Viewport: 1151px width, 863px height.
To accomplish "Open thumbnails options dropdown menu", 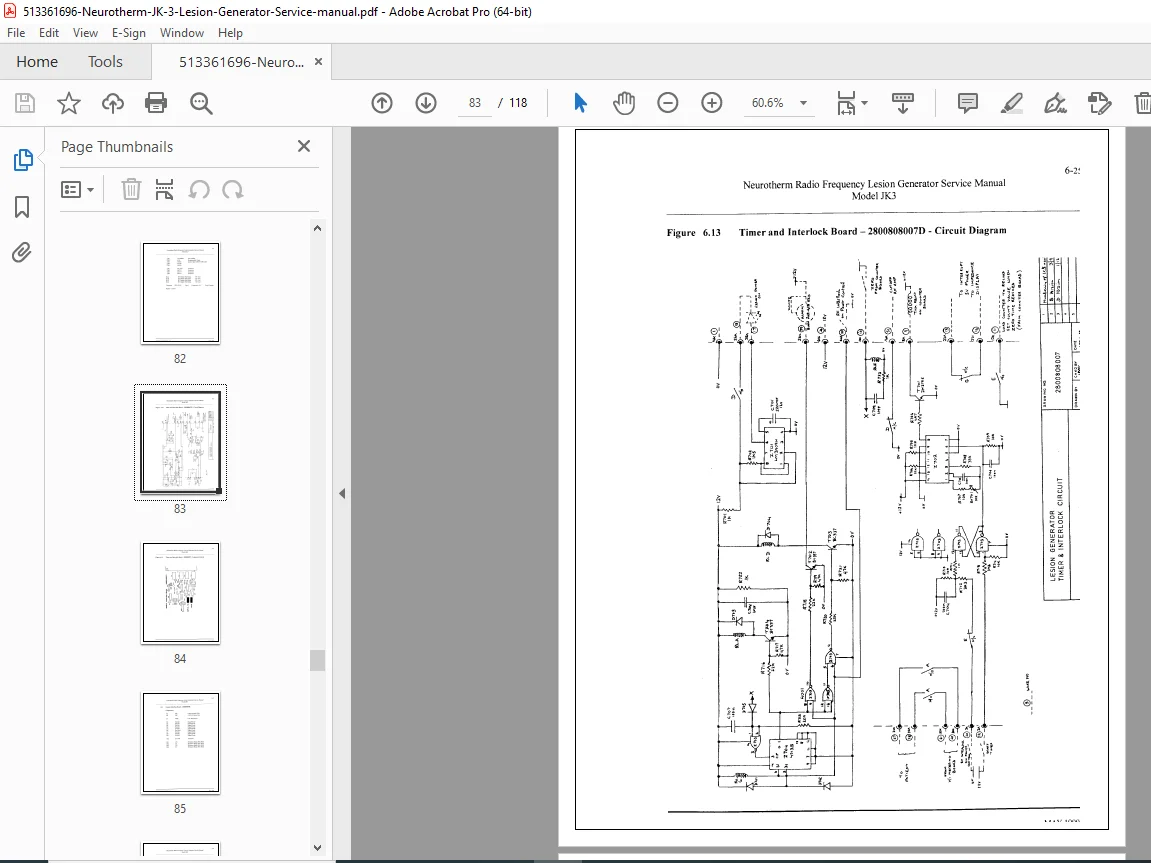I will (x=77, y=190).
